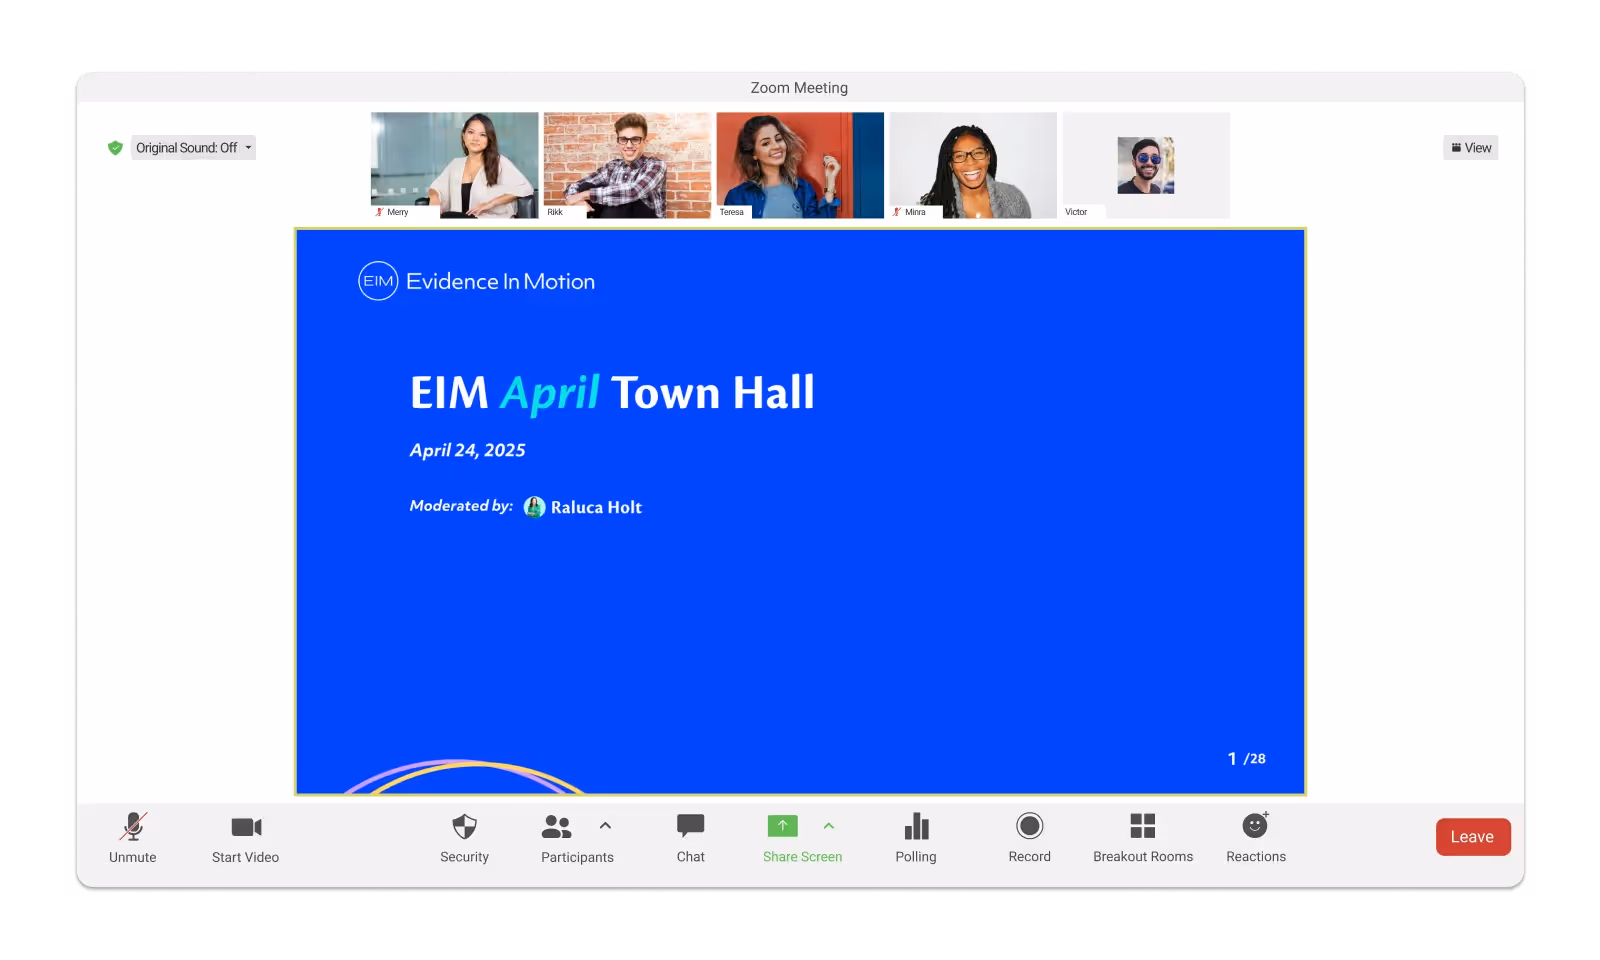1600x960 pixels.
Task: Click the Evidence In Motion EIM logo
Action: [477, 281]
